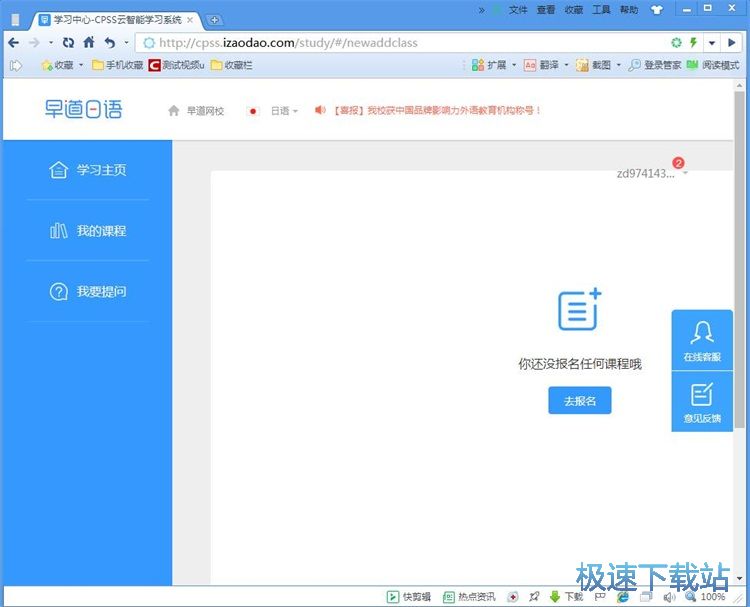Expand the 截图 dropdown arrow
Image resolution: width=750 pixels, height=607 pixels.
(x=618, y=65)
